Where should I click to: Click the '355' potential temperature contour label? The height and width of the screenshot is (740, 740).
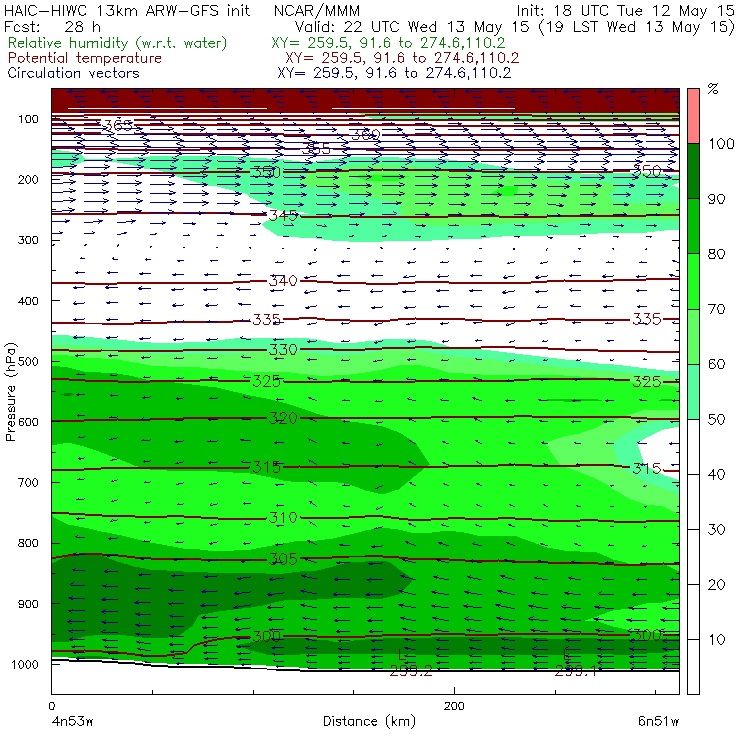click(316, 149)
